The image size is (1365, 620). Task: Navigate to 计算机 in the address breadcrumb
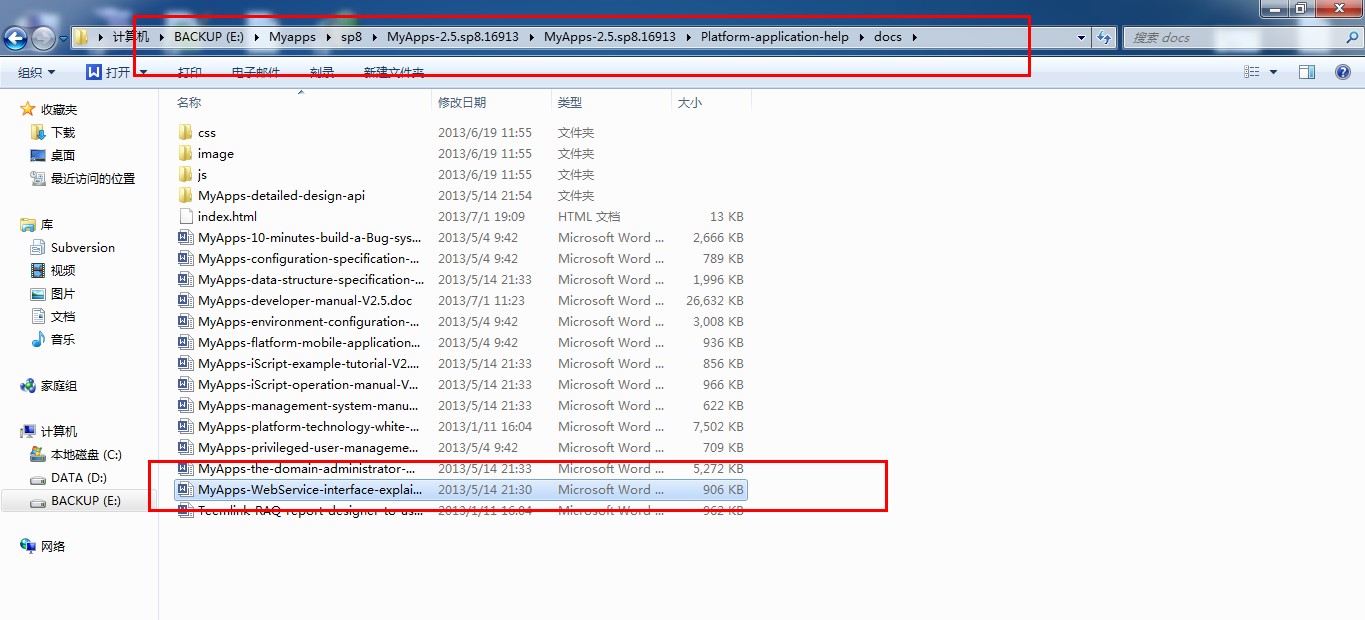coord(130,37)
